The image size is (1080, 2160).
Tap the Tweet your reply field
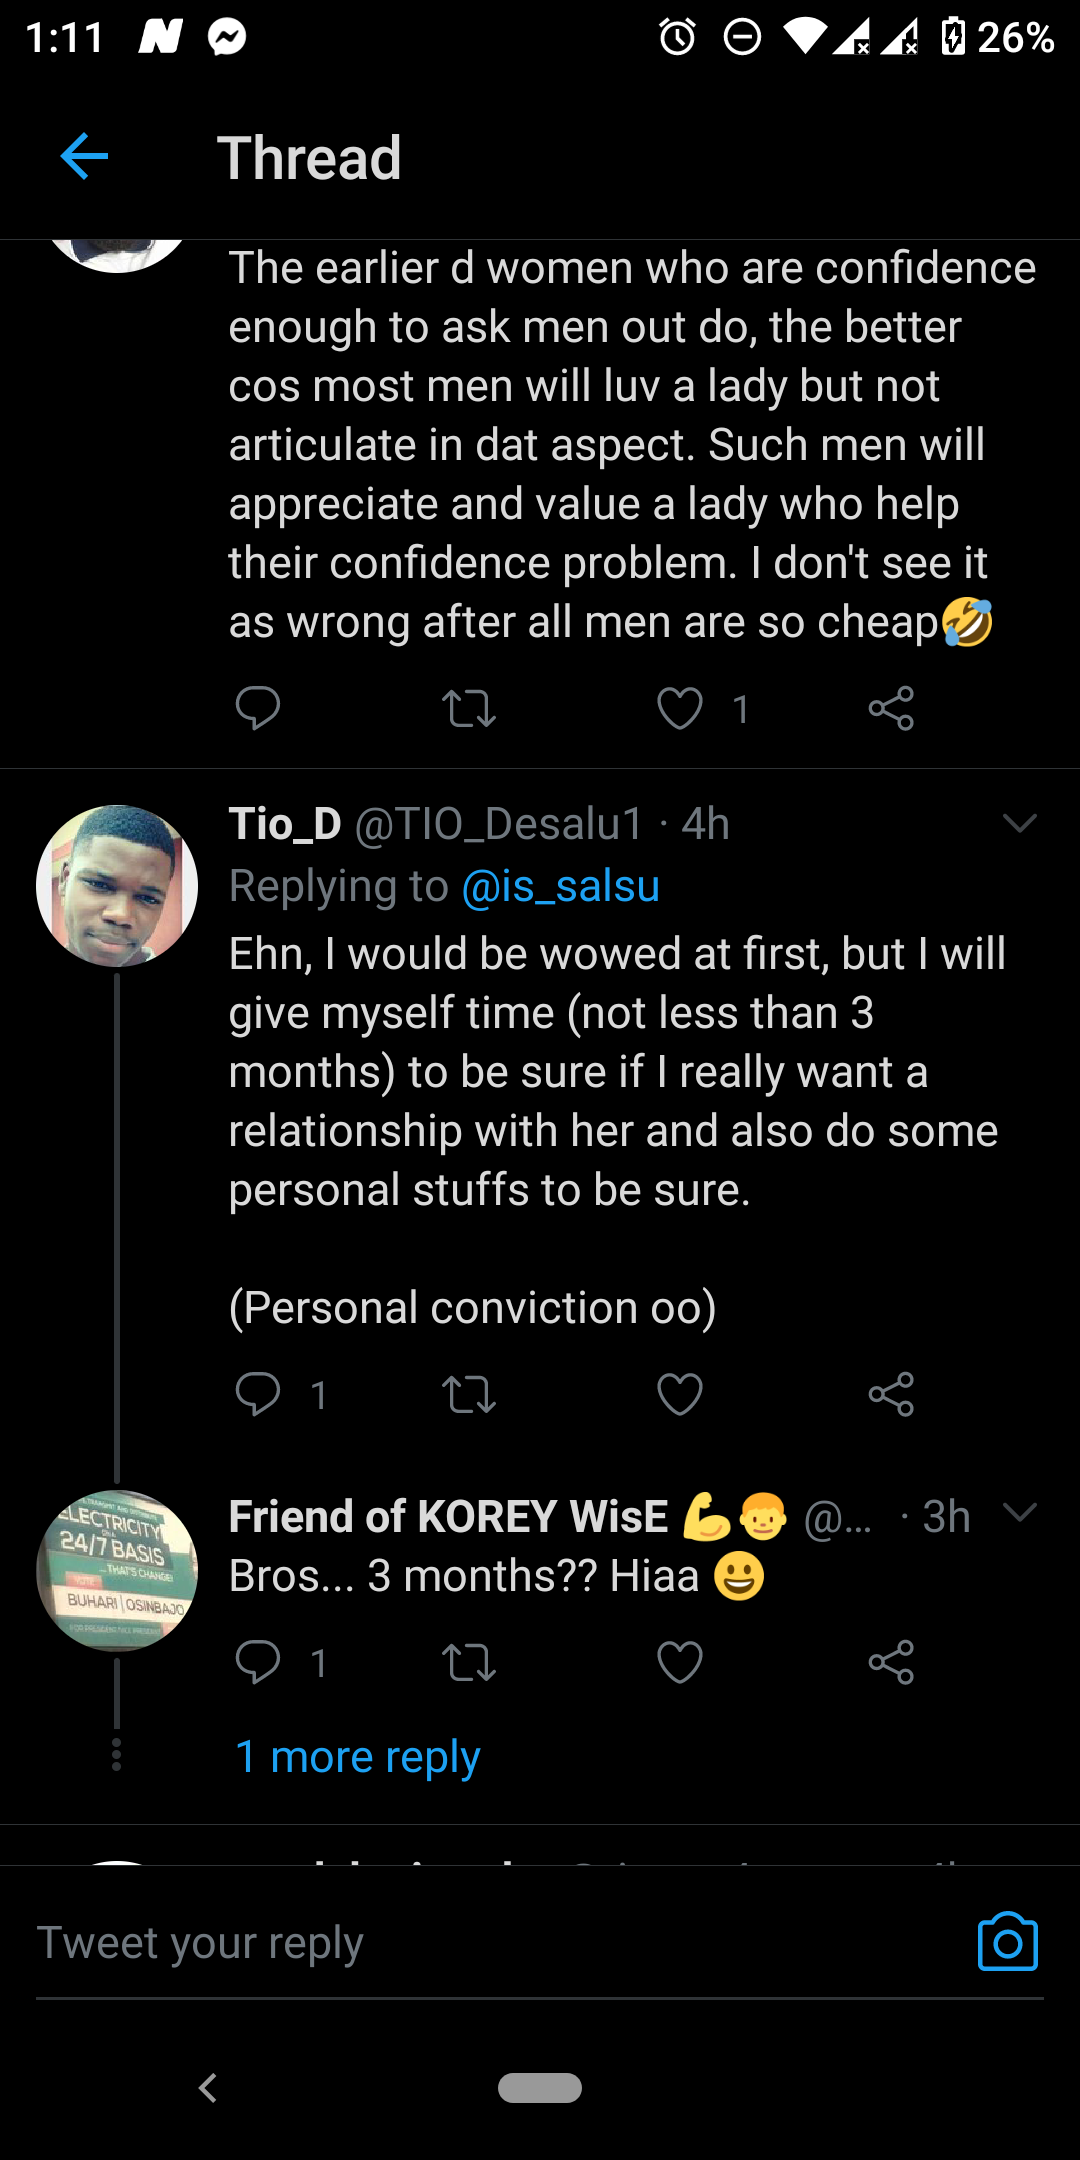500,1944
